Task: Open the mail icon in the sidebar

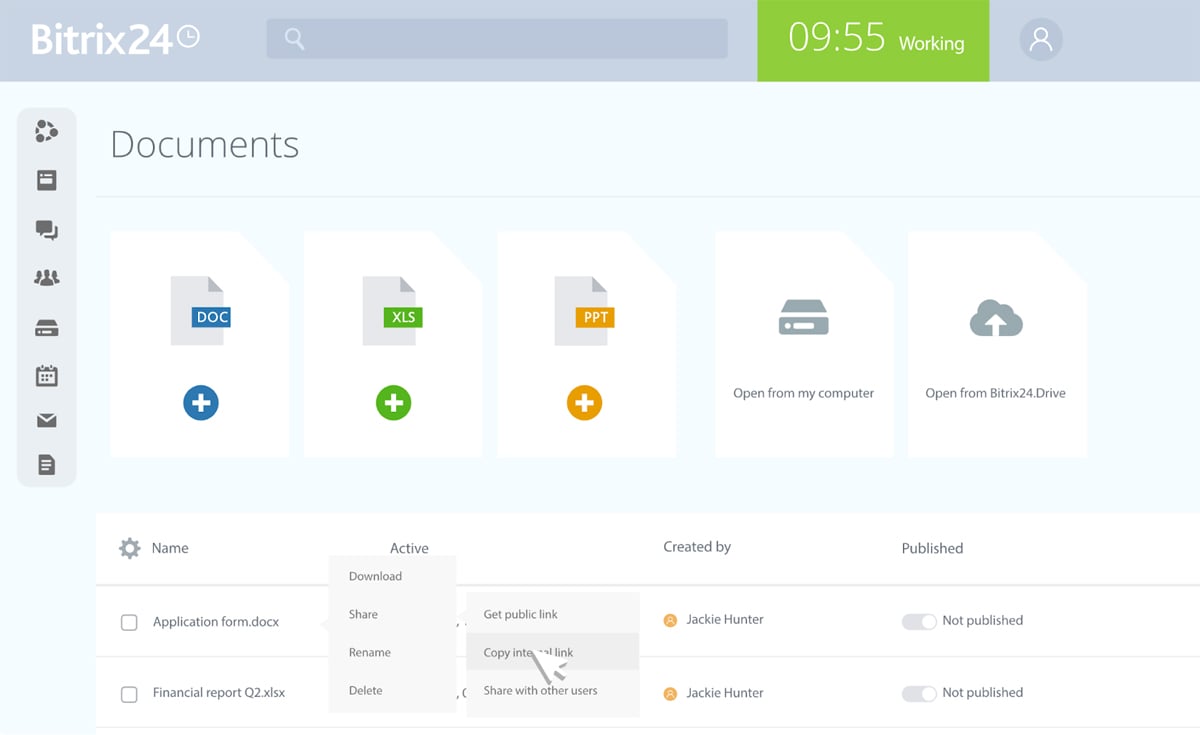Action: [47, 420]
